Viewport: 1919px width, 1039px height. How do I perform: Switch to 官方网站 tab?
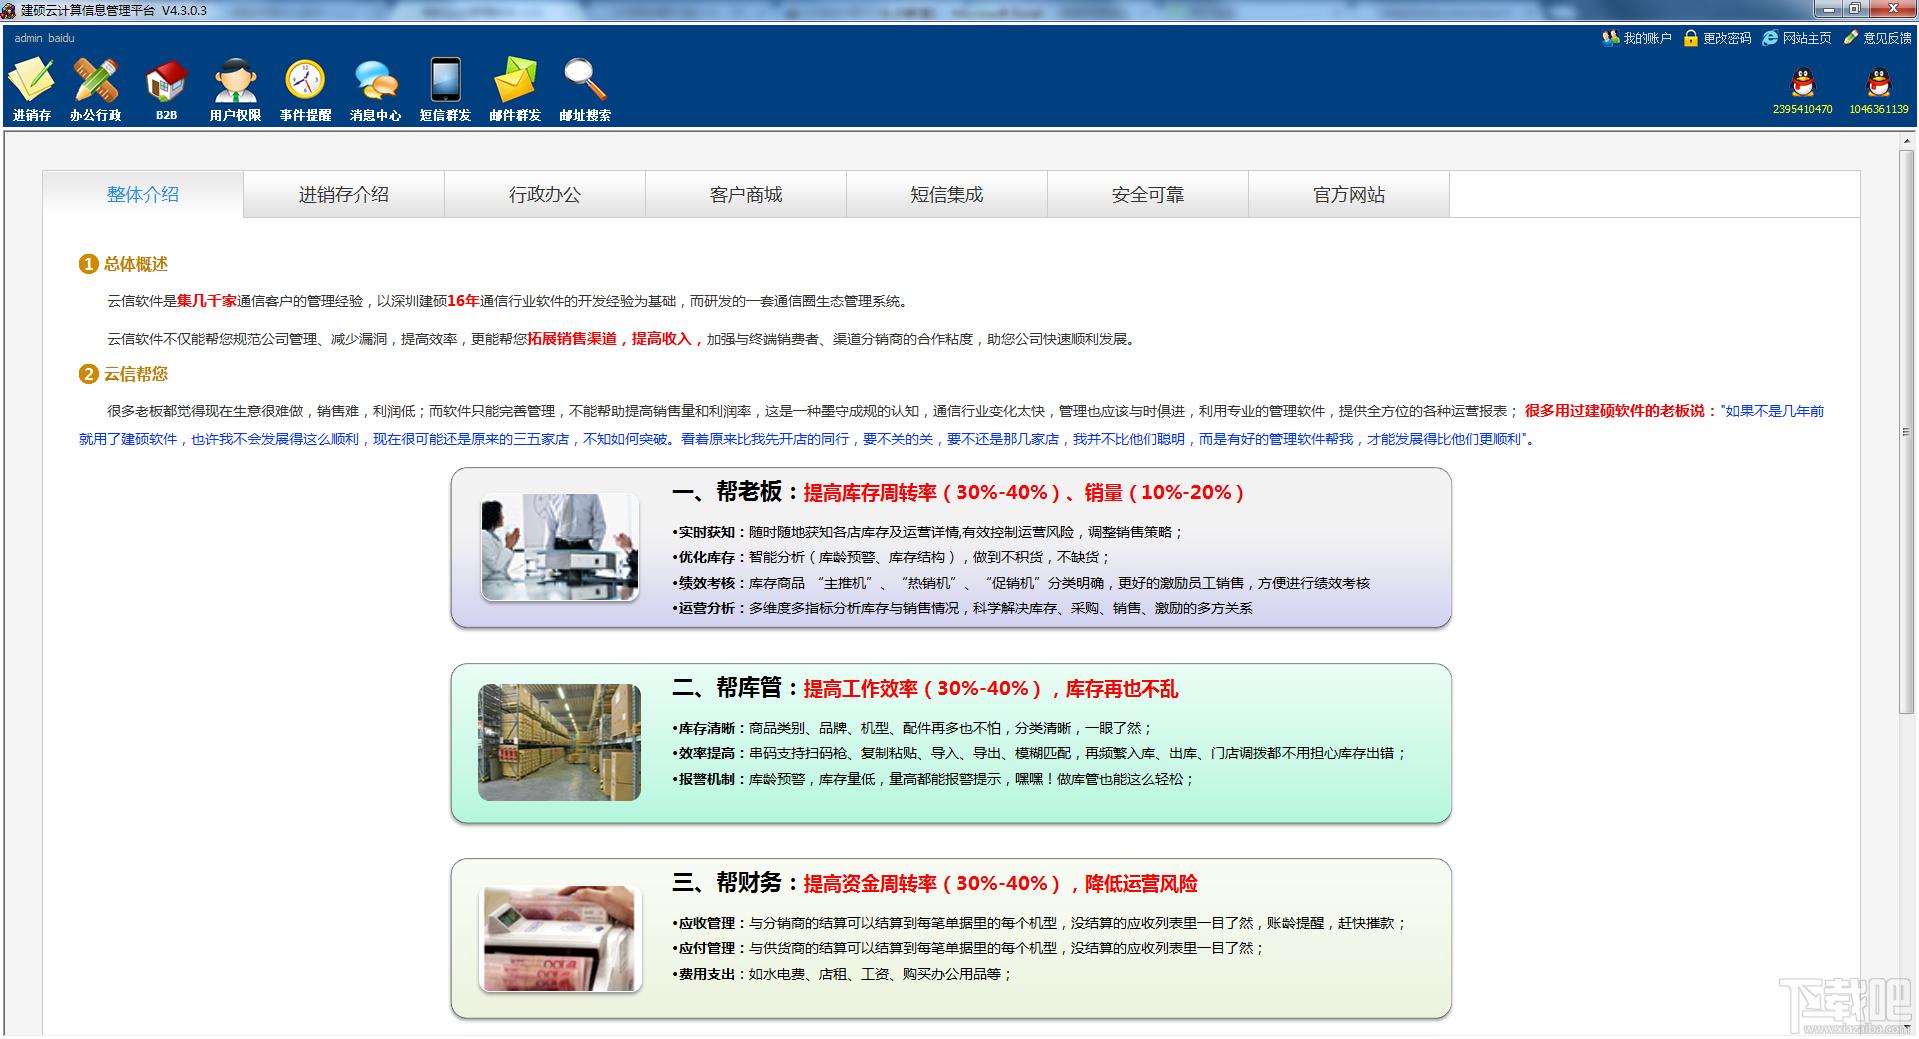pyautogui.click(x=1349, y=194)
